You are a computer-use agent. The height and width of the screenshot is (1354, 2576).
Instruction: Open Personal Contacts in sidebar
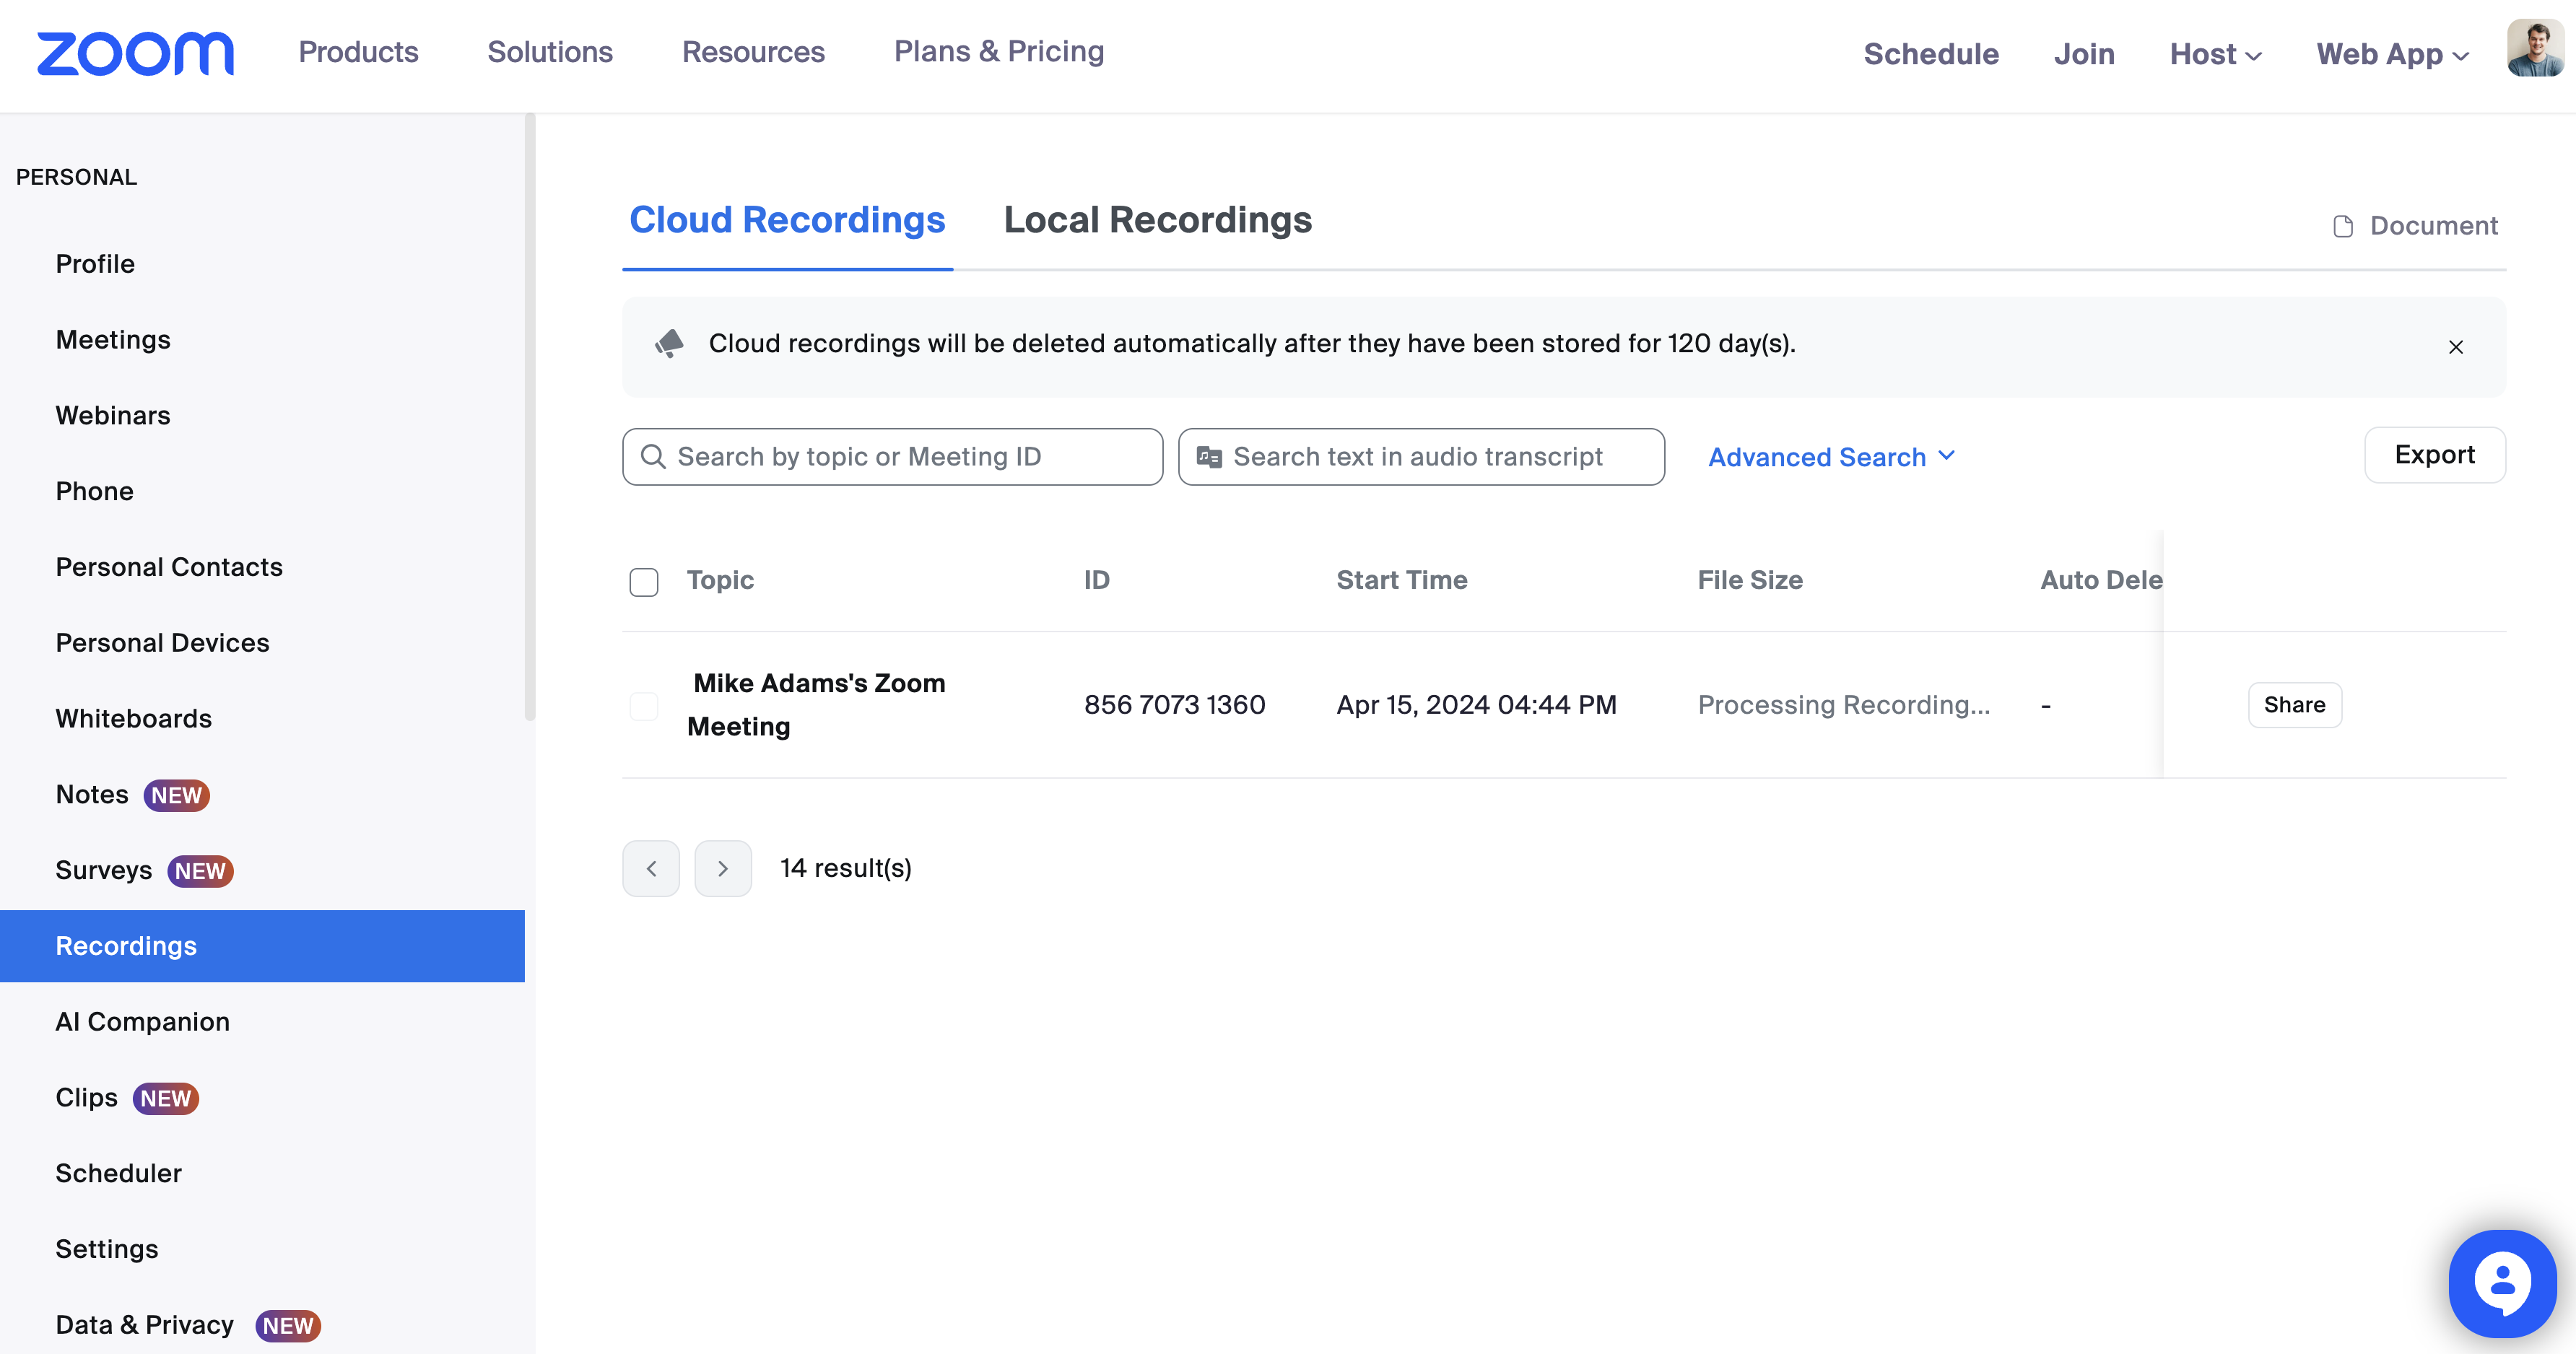point(169,568)
